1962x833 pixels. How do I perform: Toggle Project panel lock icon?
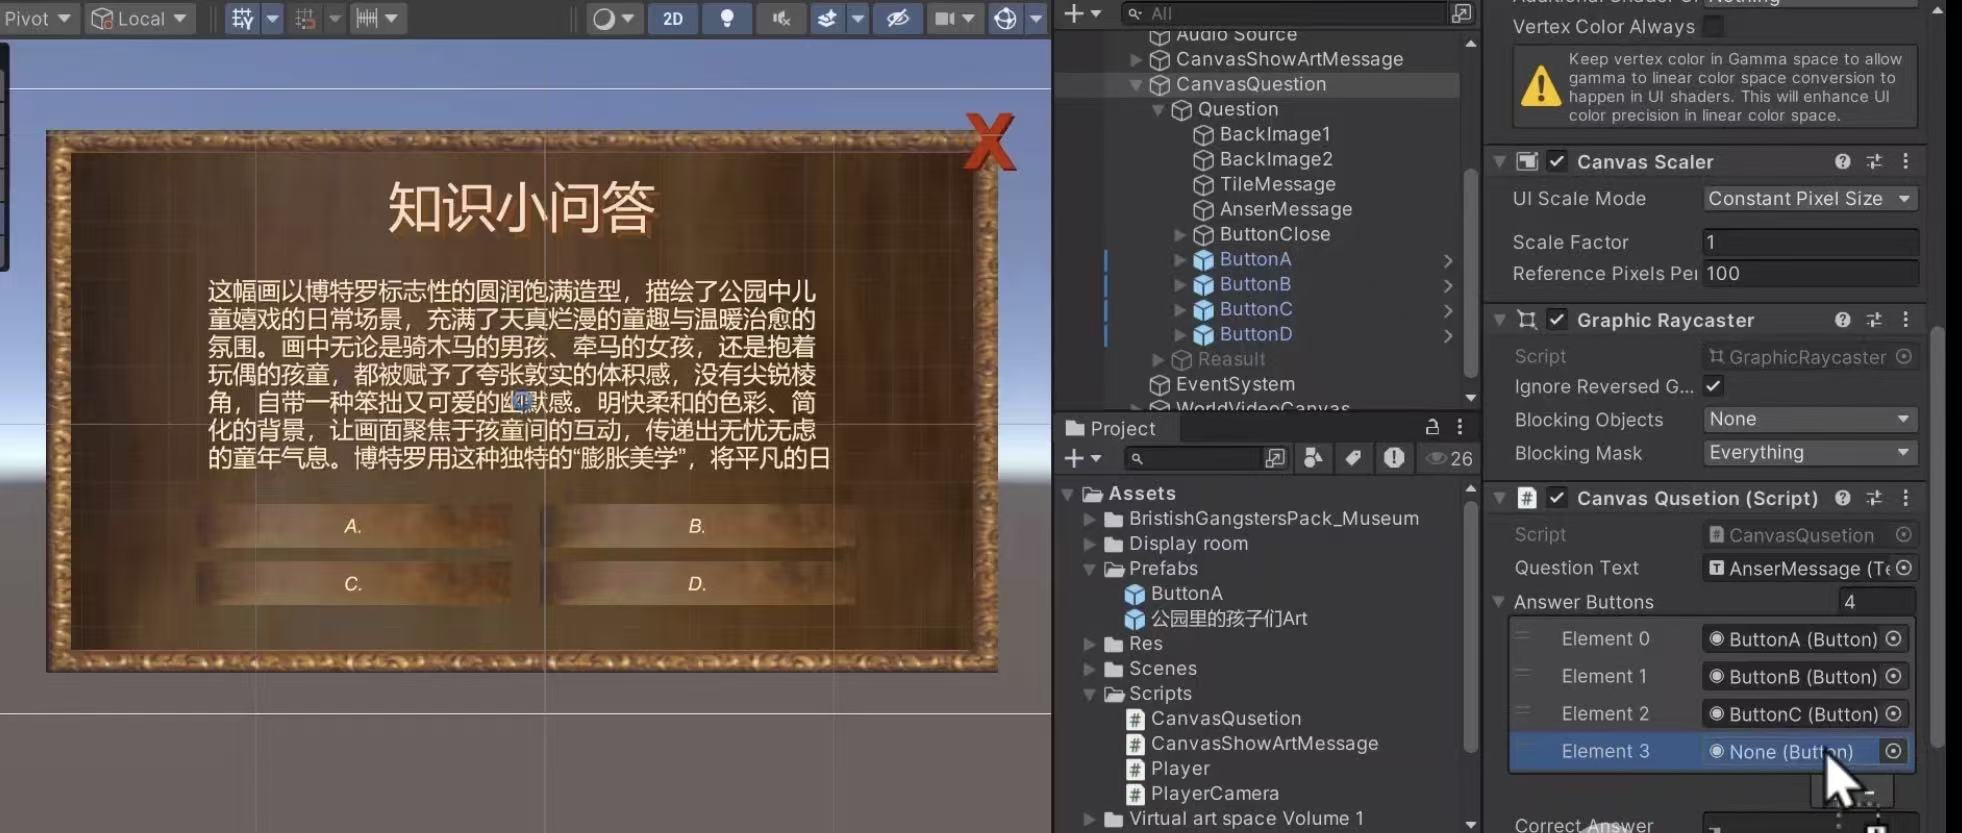coord(1432,427)
